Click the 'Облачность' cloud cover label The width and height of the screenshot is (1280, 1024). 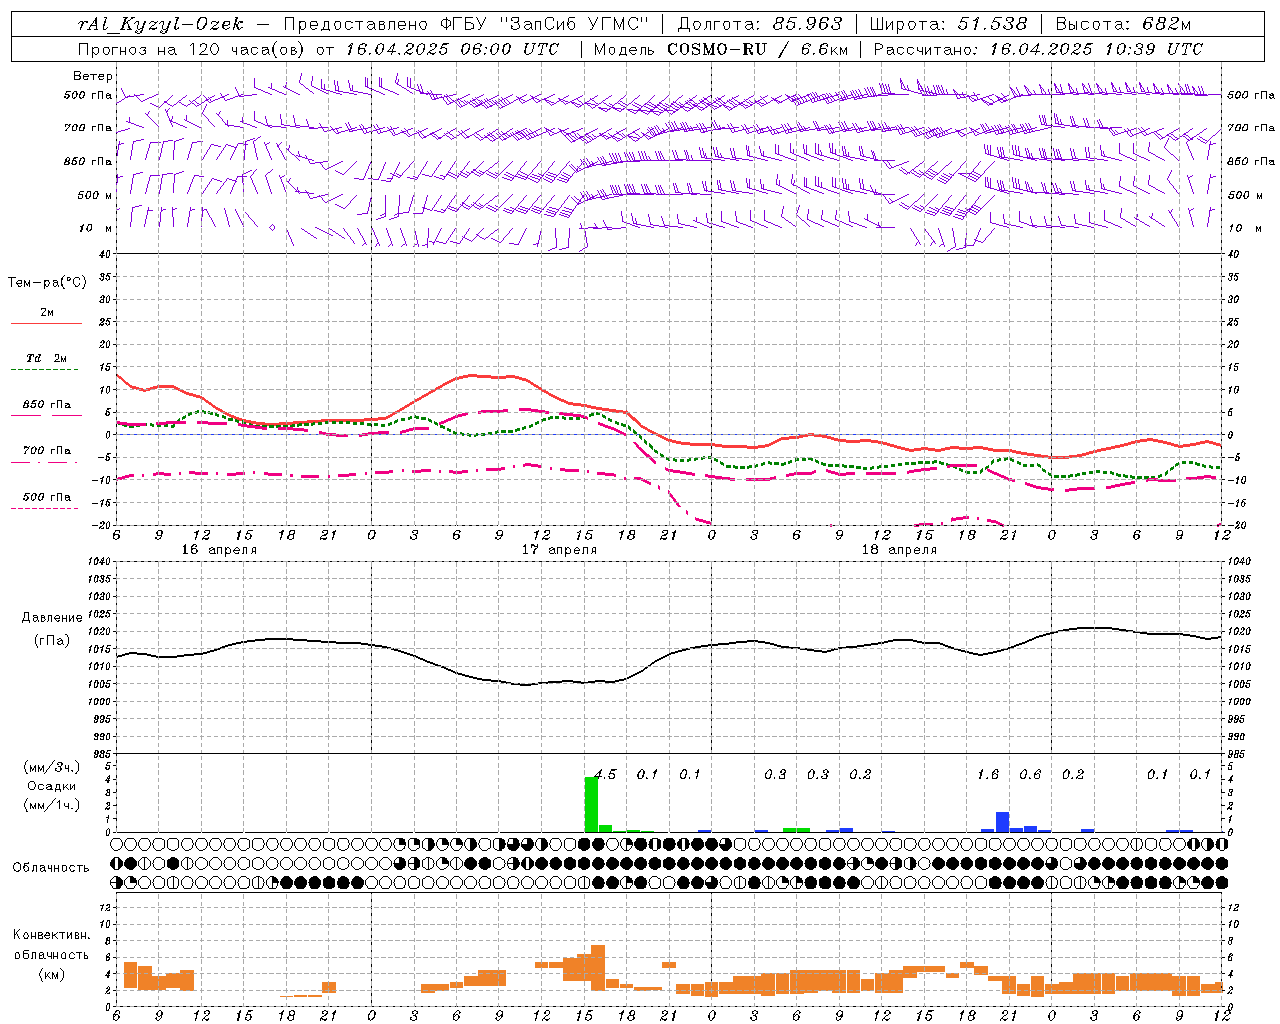51,867
